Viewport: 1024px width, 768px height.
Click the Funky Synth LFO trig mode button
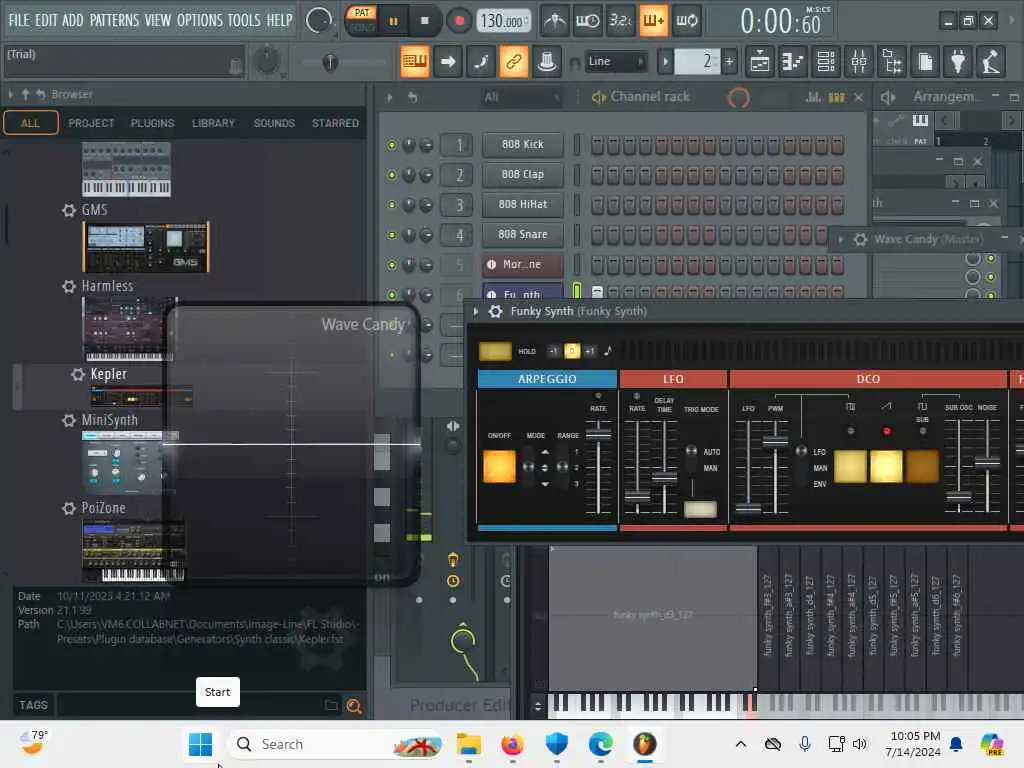pyautogui.click(x=700, y=509)
